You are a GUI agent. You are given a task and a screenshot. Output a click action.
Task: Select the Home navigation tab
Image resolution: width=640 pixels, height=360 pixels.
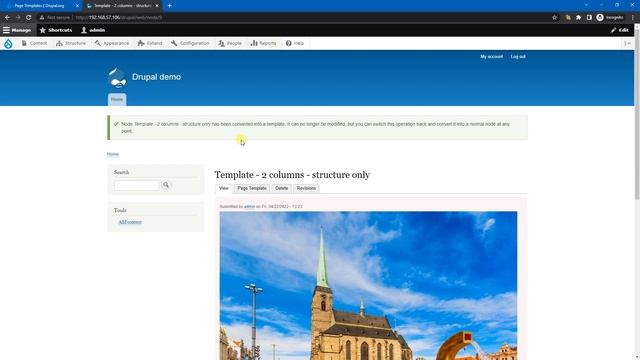point(117,100)
